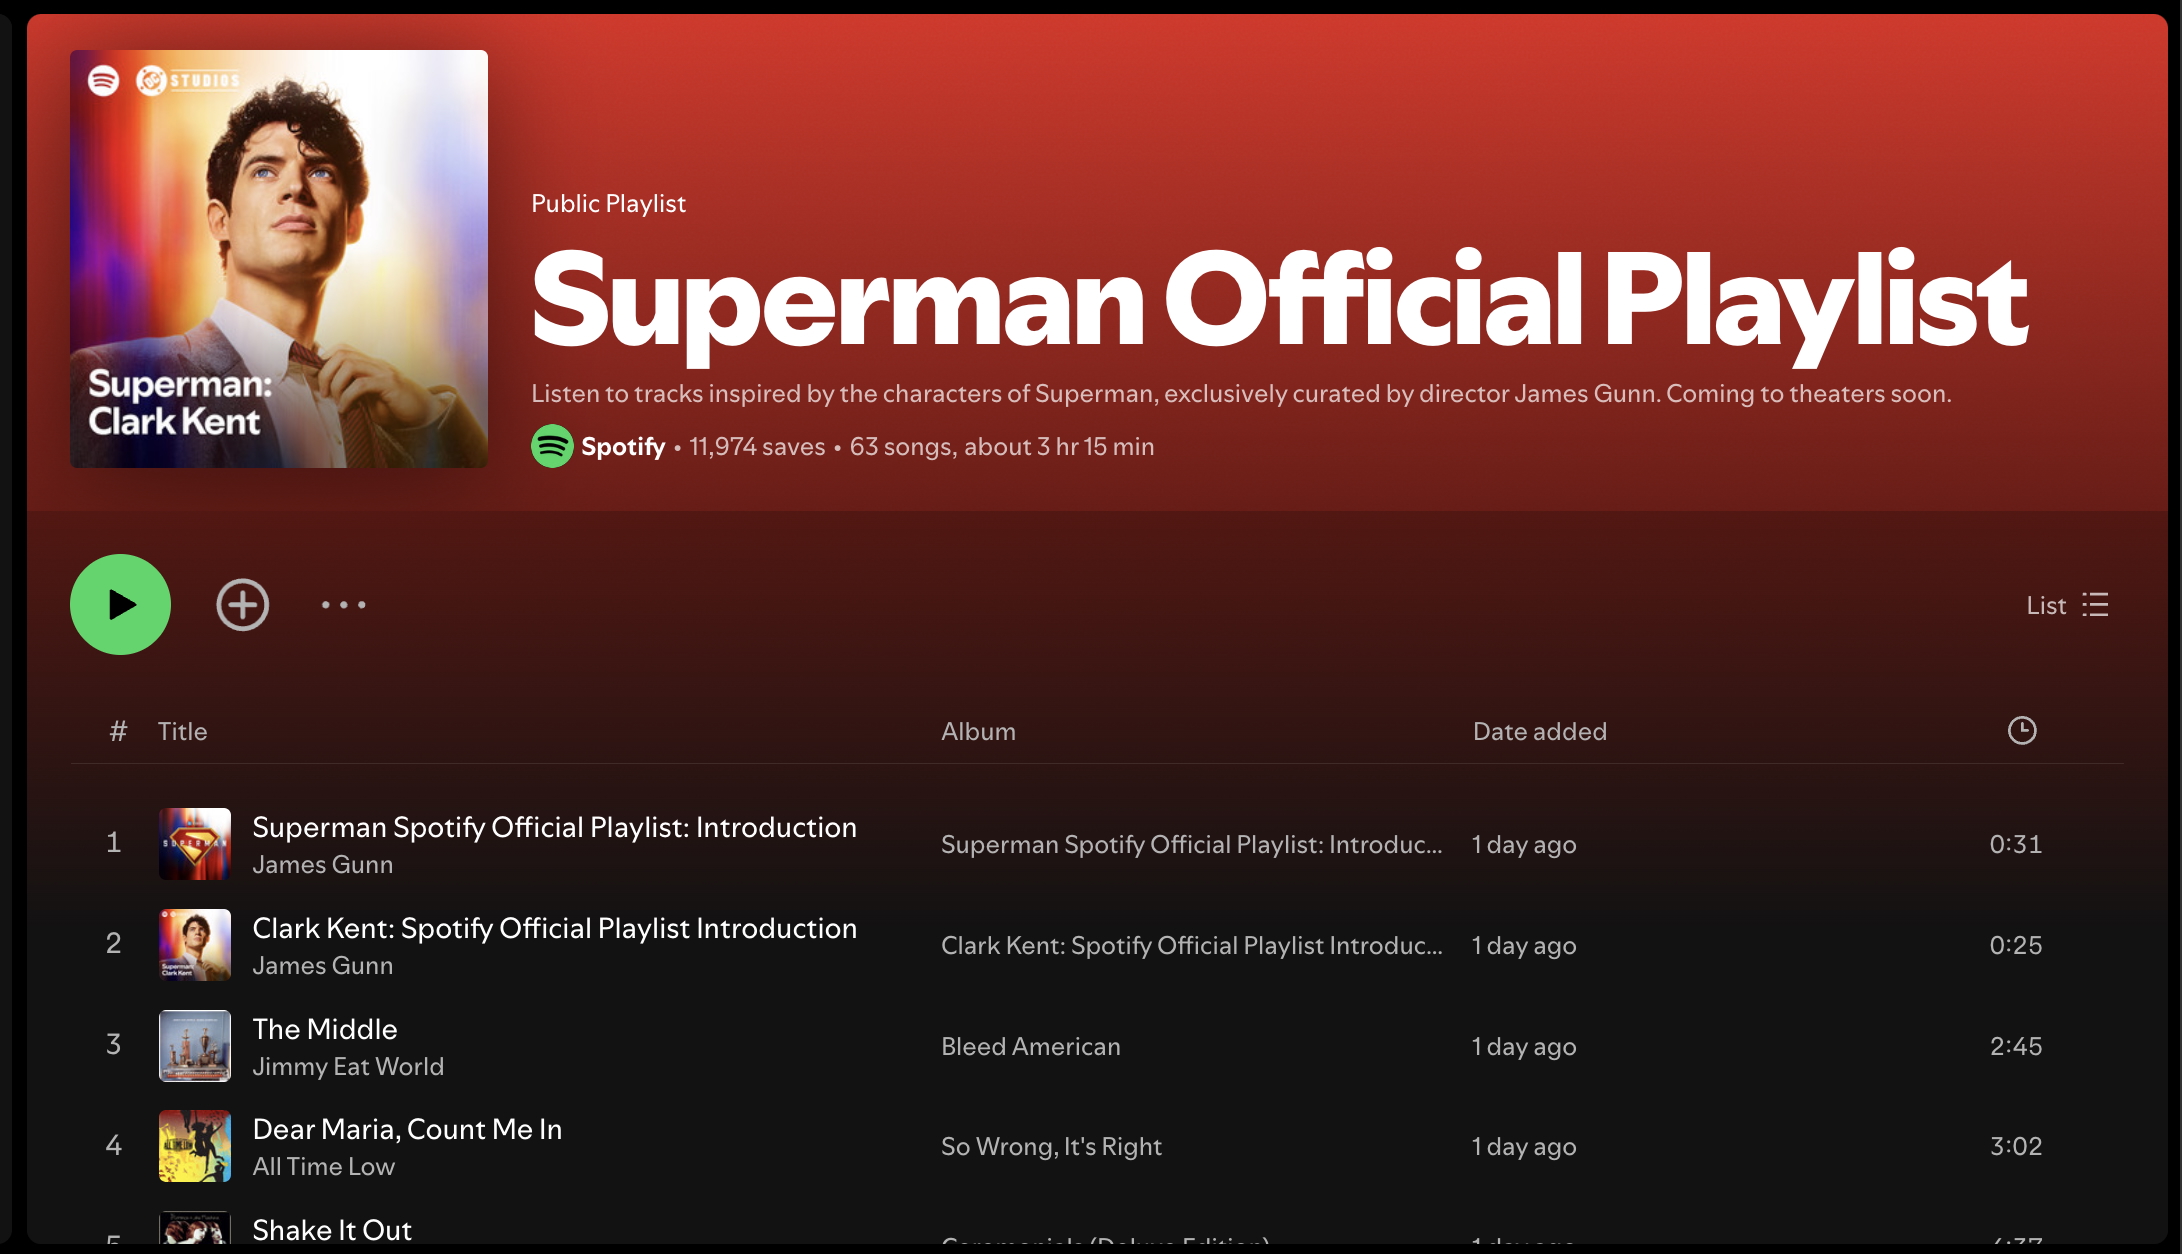Open the Spotify profile link
The width and height of the screenshot is (2182, 1254).
tap(623, 446)
